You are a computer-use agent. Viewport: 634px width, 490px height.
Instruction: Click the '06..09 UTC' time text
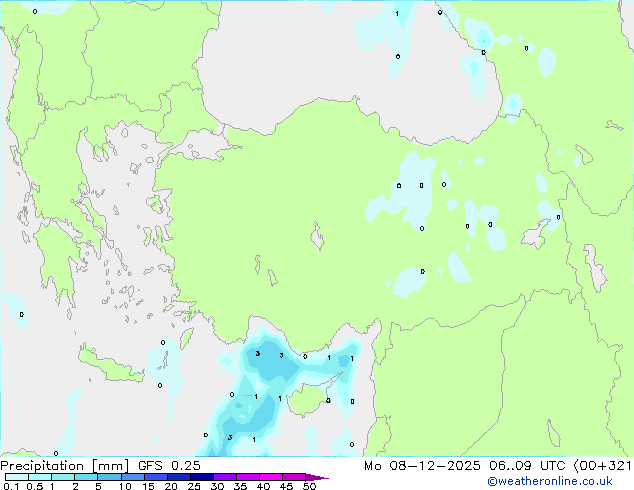[526, 466]
